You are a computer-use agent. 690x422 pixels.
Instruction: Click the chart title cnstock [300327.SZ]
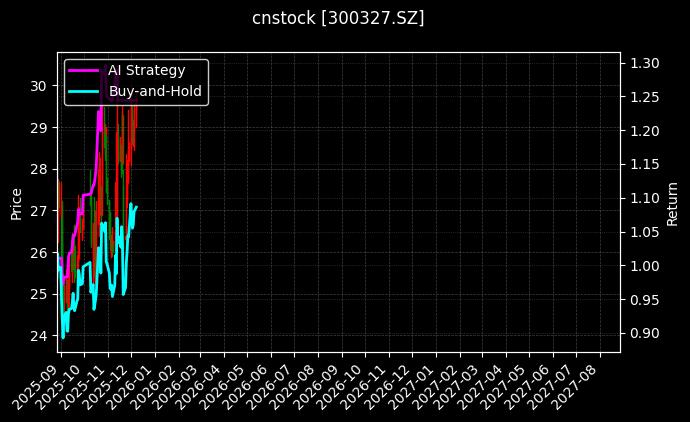pos(338,18)
